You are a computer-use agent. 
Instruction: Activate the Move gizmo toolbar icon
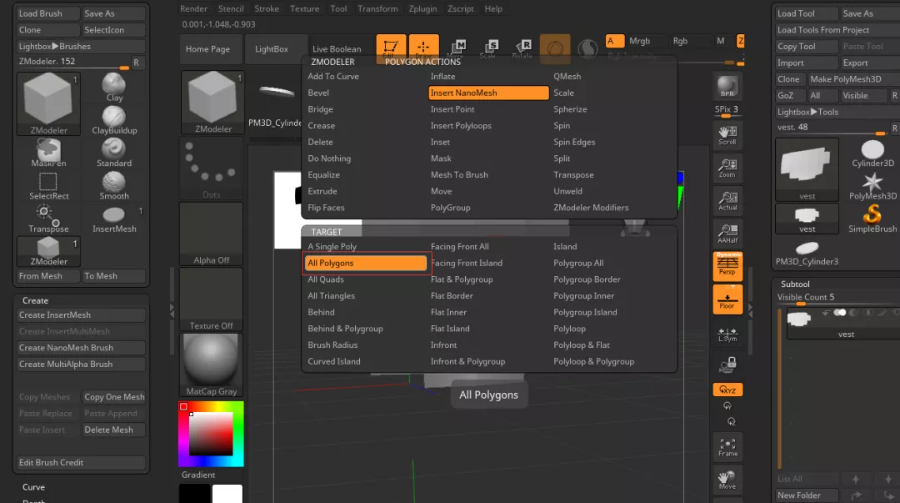point(456,48)
